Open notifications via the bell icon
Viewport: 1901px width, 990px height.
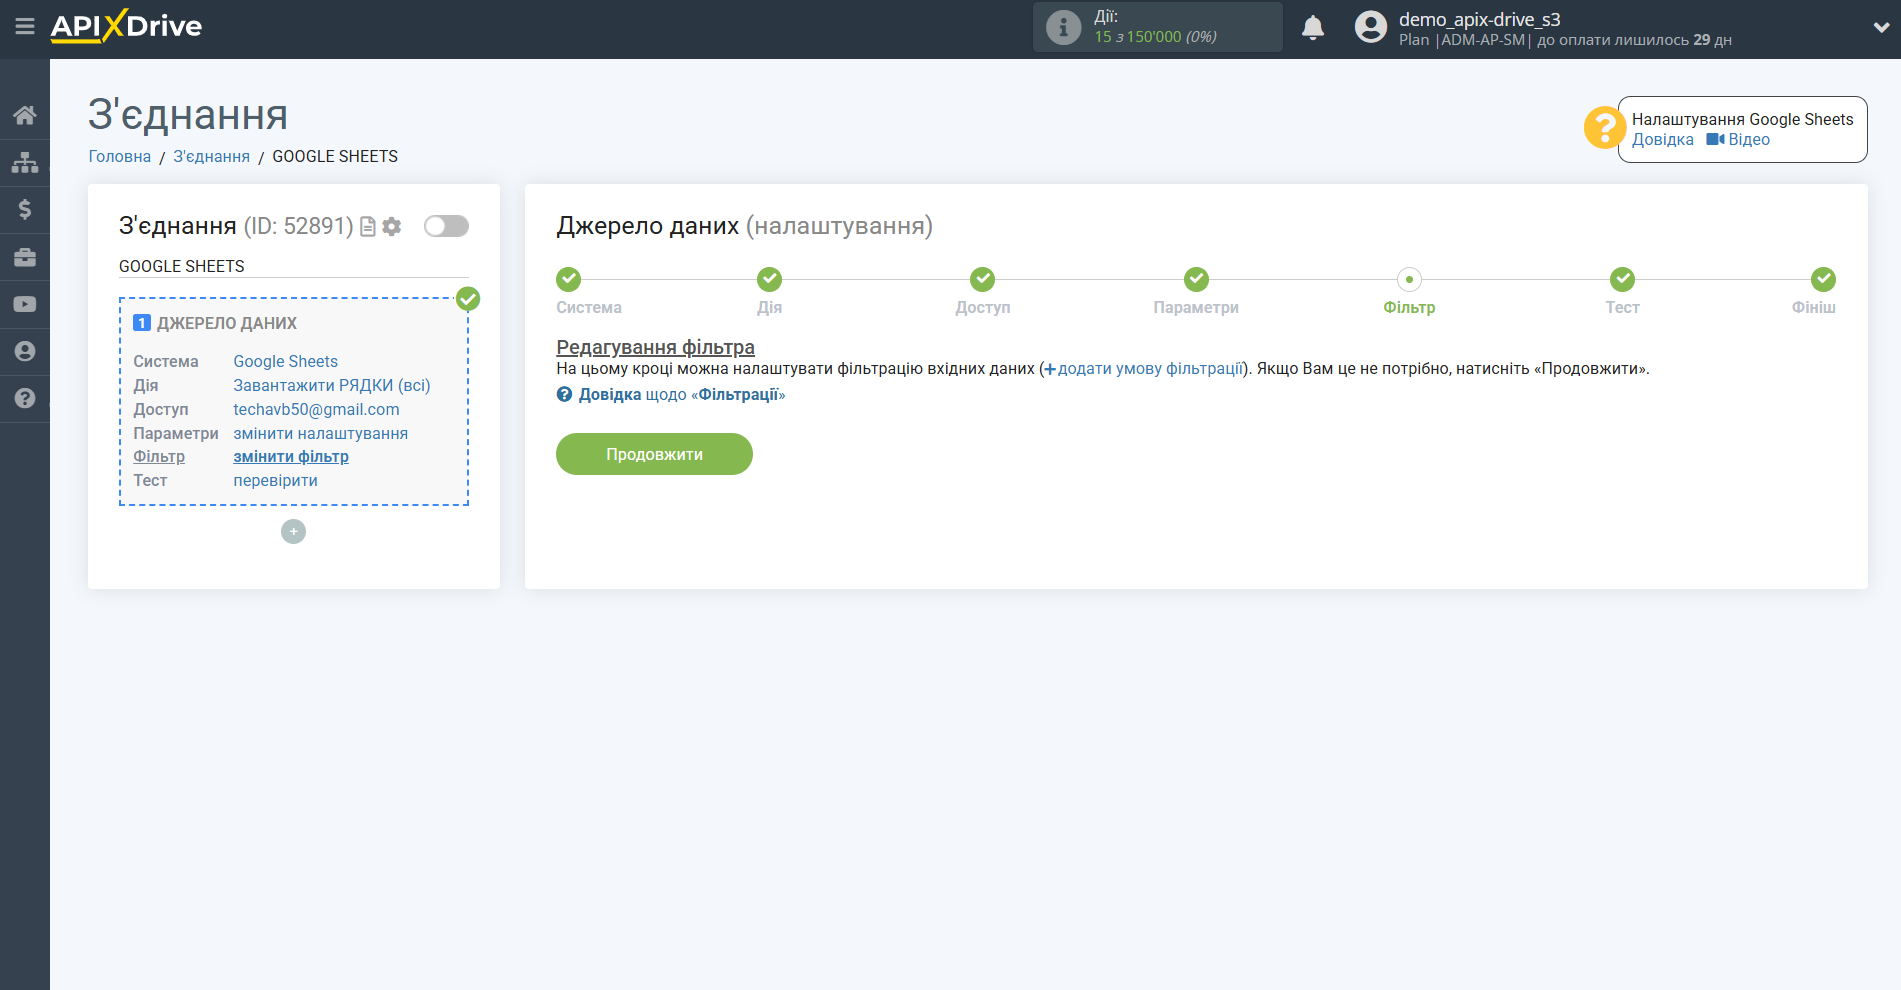pos(1313,27)
